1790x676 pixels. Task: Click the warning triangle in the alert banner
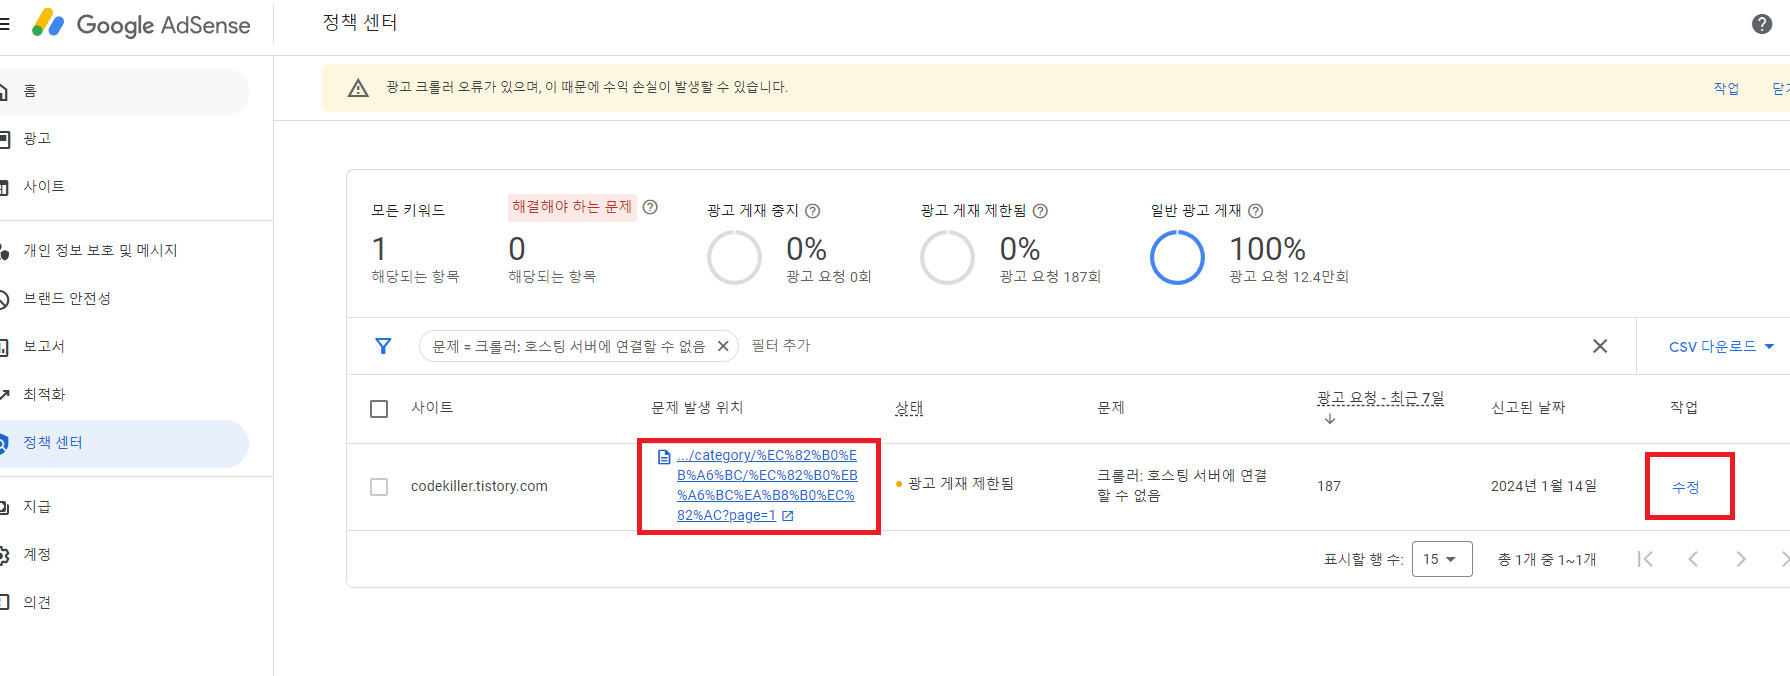[358, 87]
